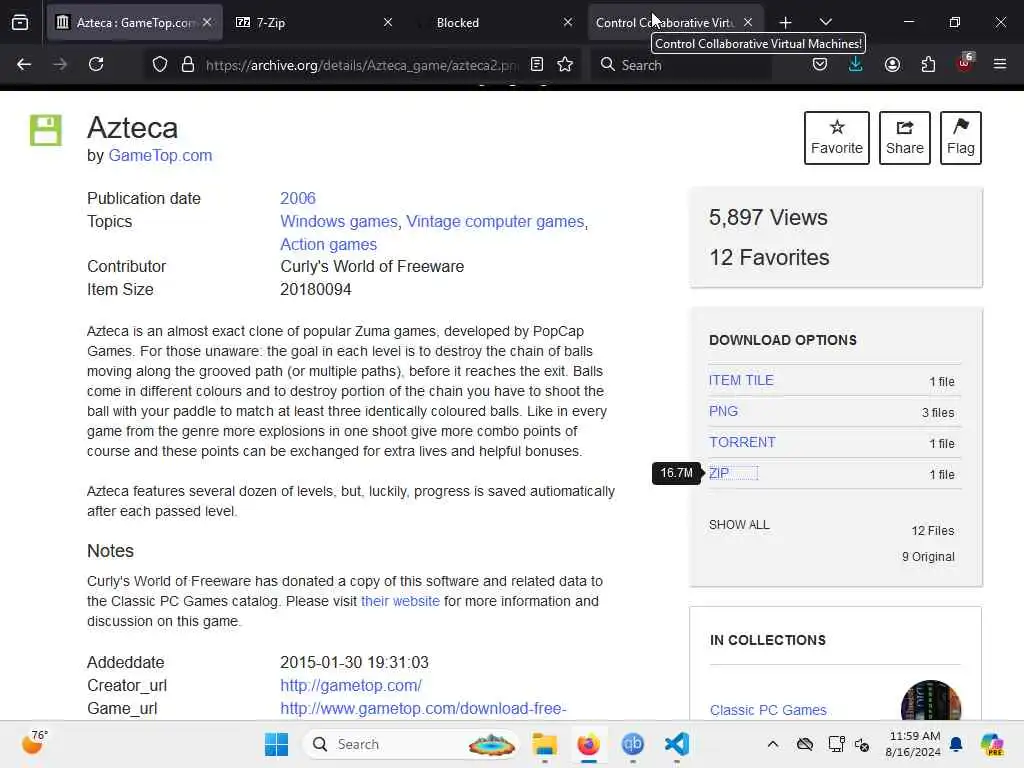Image resolution: width=1024 pixels, height=768 pixels.
Task: Open the http://gametop.com/ Creator_url link
Action: pos(351,685)
